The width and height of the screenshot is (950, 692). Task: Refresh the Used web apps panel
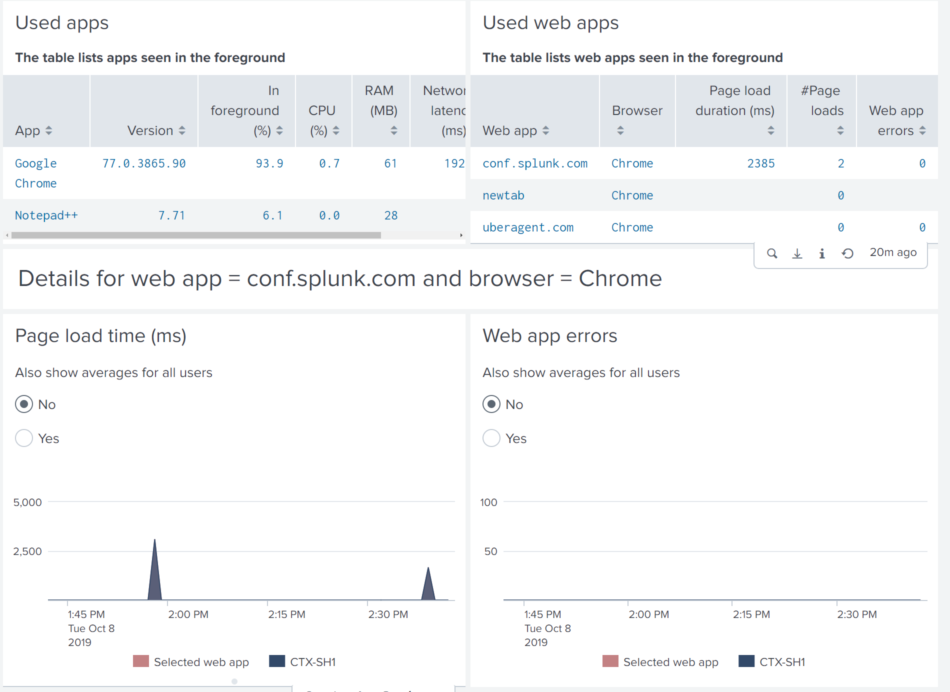pos(847,254)
